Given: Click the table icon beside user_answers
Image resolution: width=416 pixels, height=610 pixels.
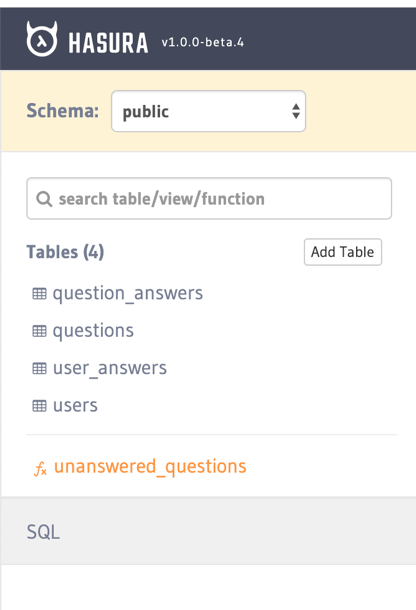Looking at the screenshot, I should 39,368.
